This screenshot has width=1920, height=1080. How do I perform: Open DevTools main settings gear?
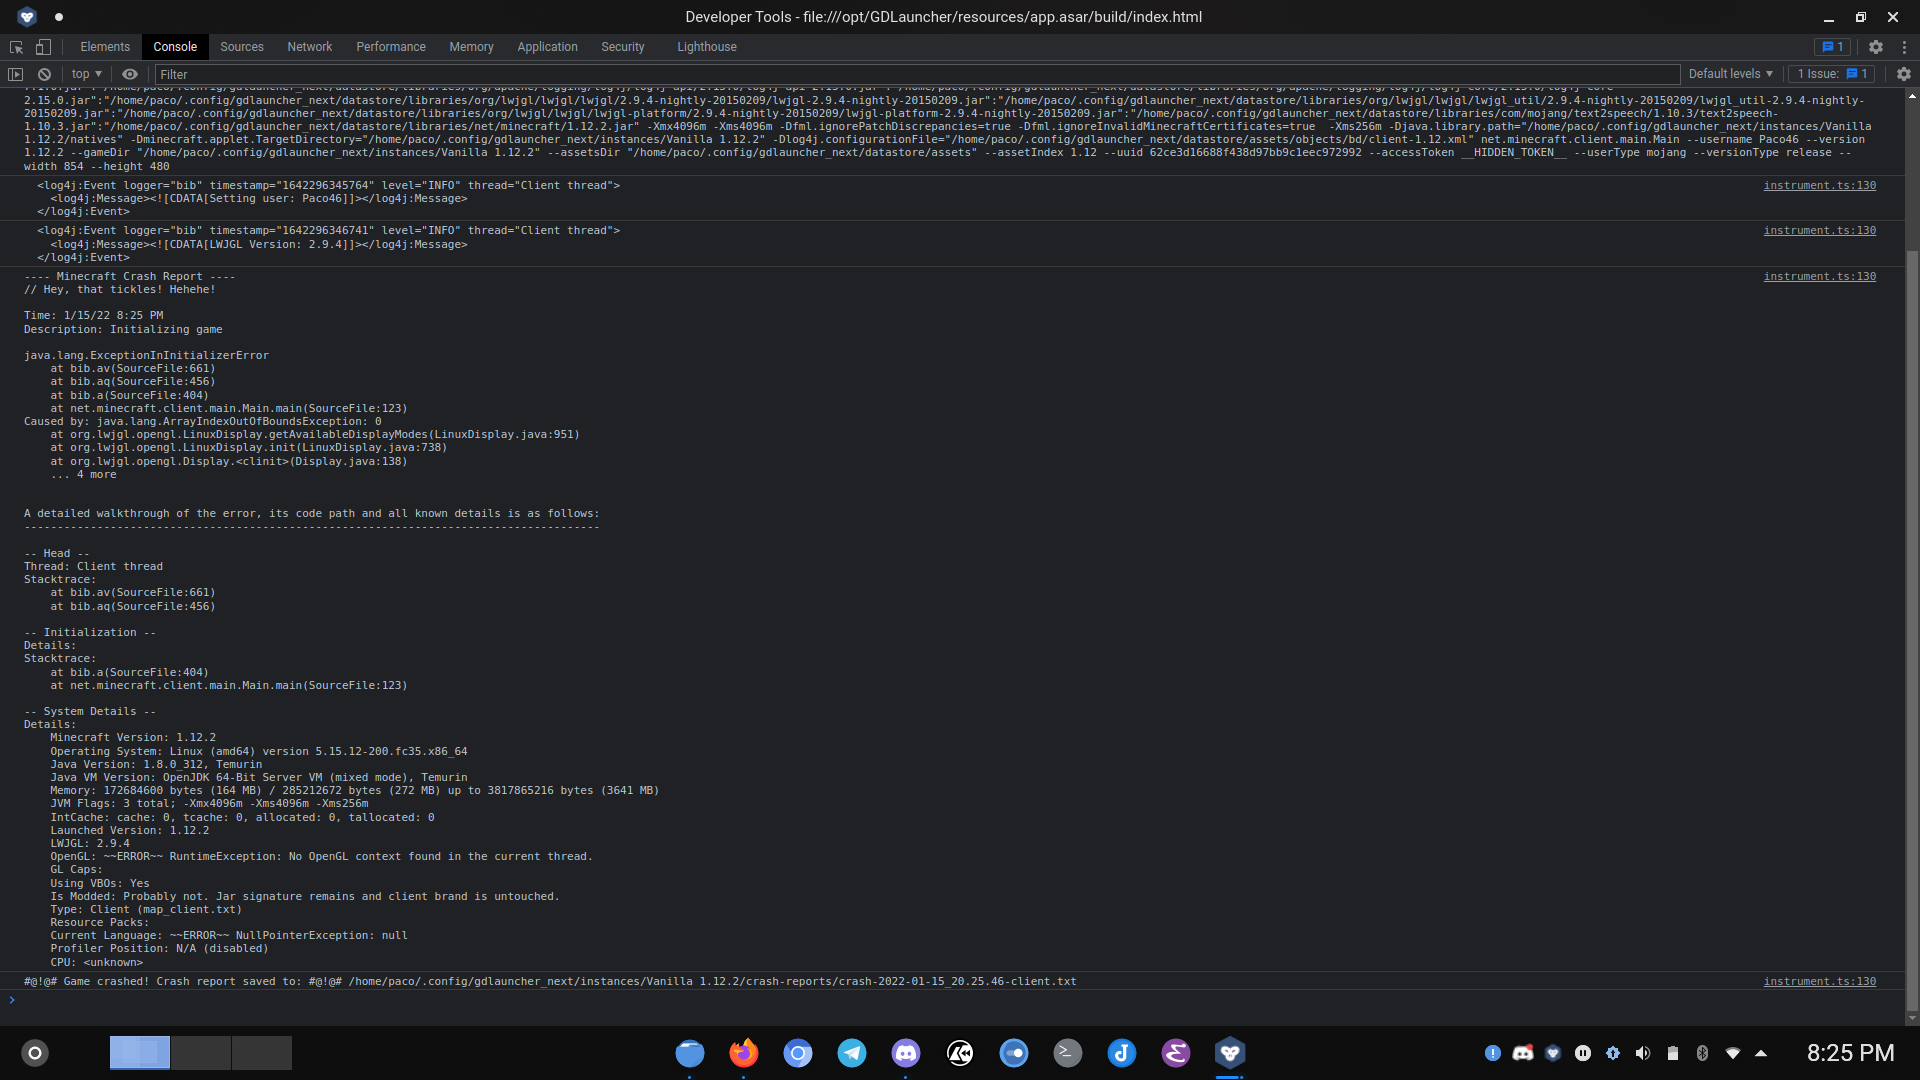[x=1876, y=47]
